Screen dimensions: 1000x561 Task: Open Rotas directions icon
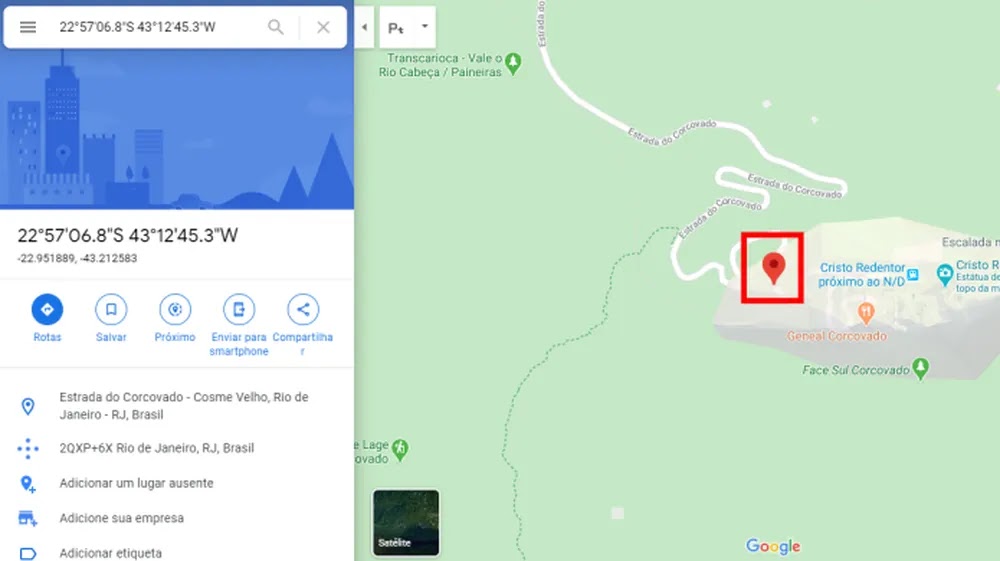[47, 310]
